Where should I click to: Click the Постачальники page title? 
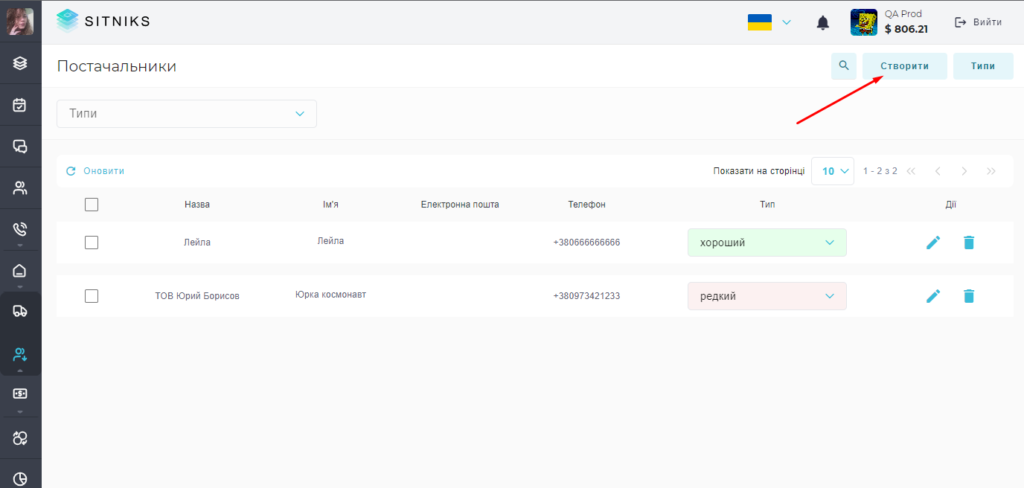(116, 66)
